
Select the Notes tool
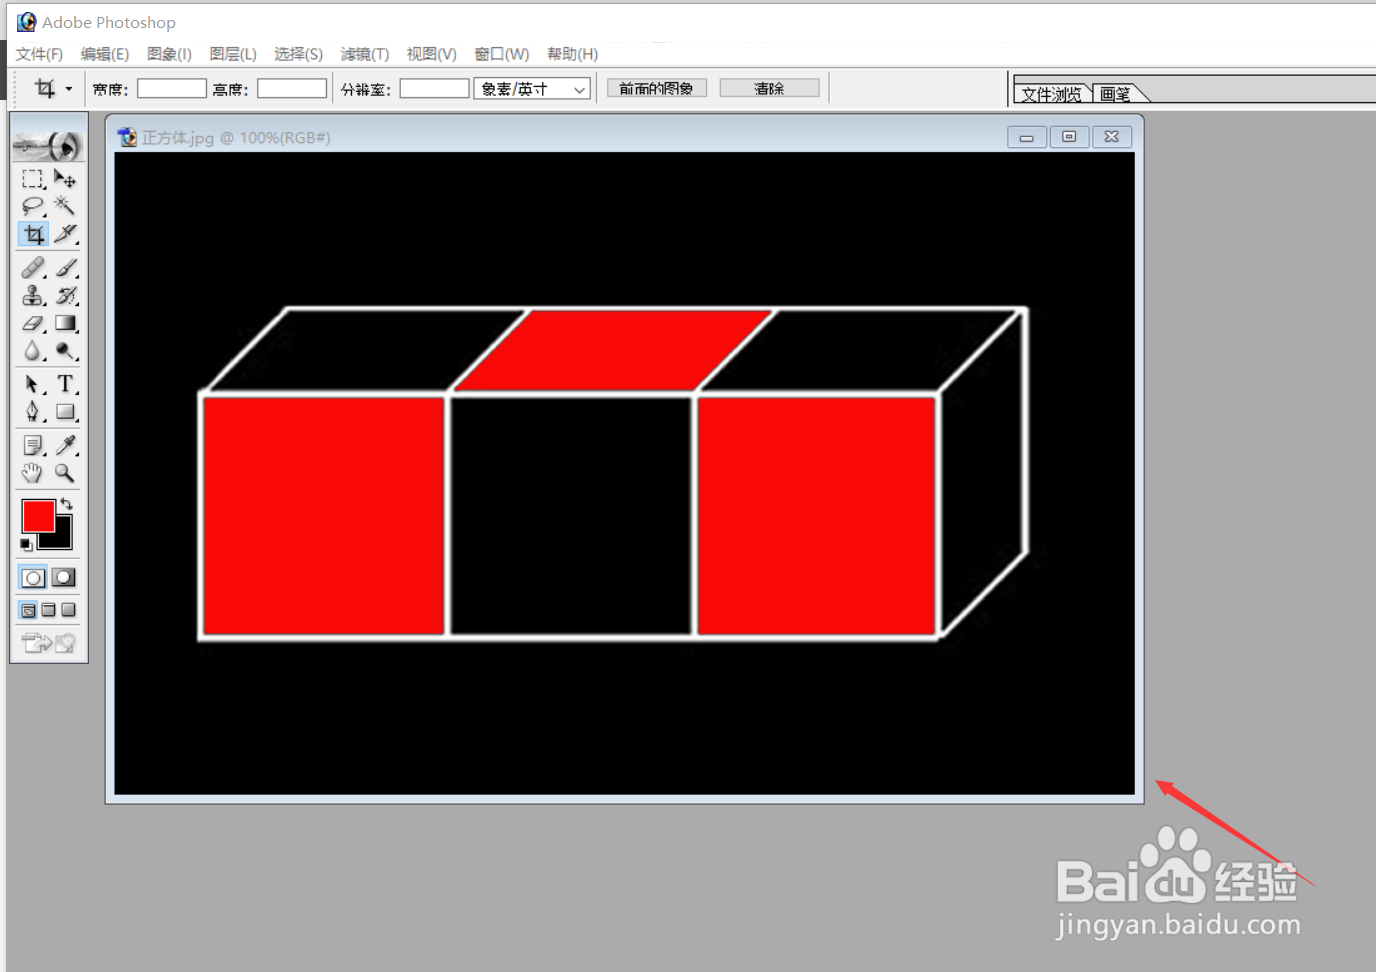33,446
